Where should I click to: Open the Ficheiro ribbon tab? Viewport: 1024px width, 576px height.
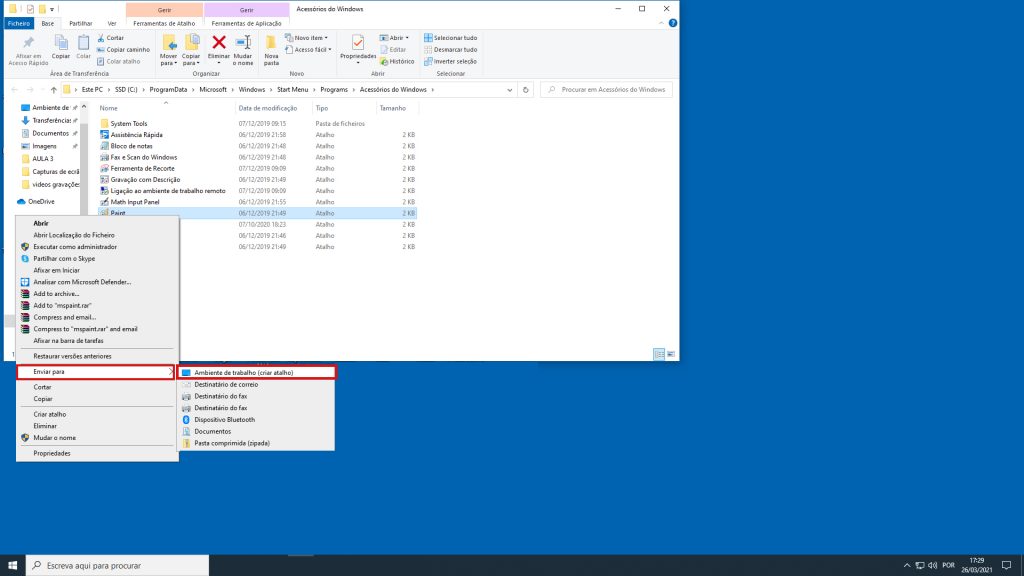pos(19,24)
